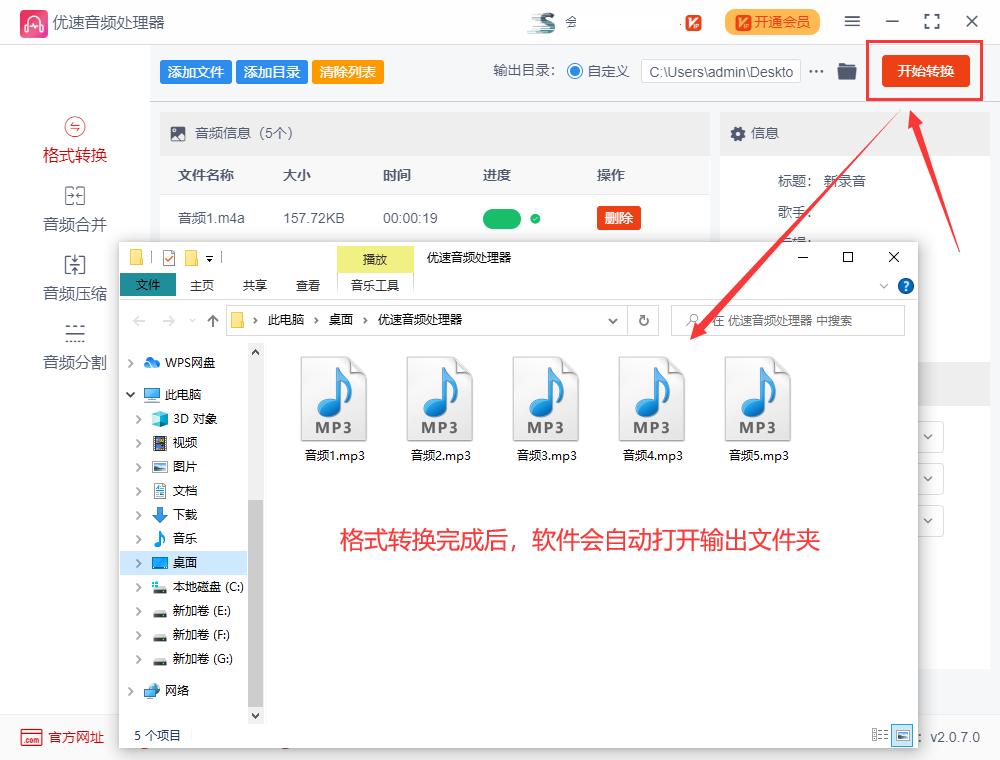Expand the 3D 对象 tree node
The image size is (1000, 760).
point(138,420)
